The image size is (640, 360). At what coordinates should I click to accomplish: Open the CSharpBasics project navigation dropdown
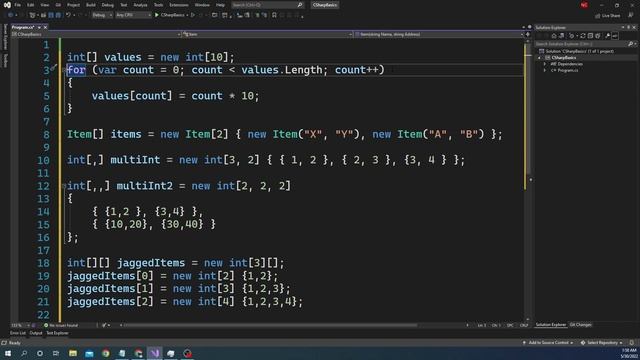(x=96, y=34)
